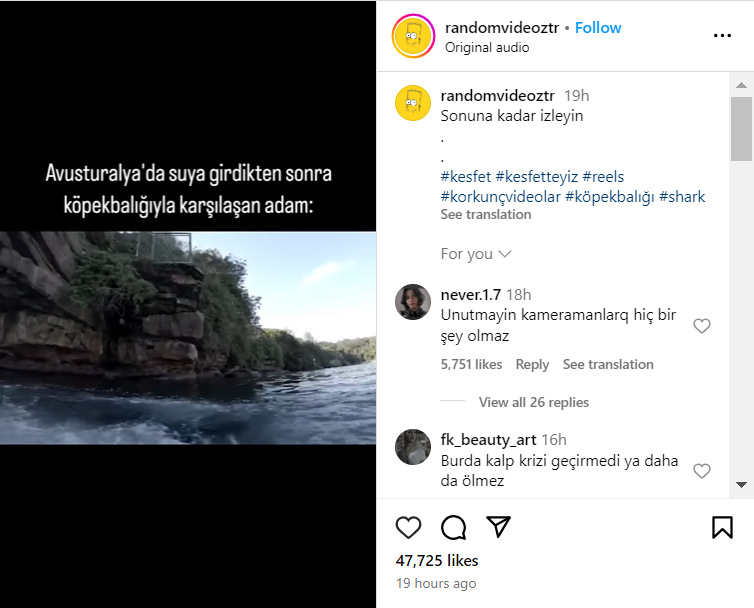See translation of the caption

486,215
